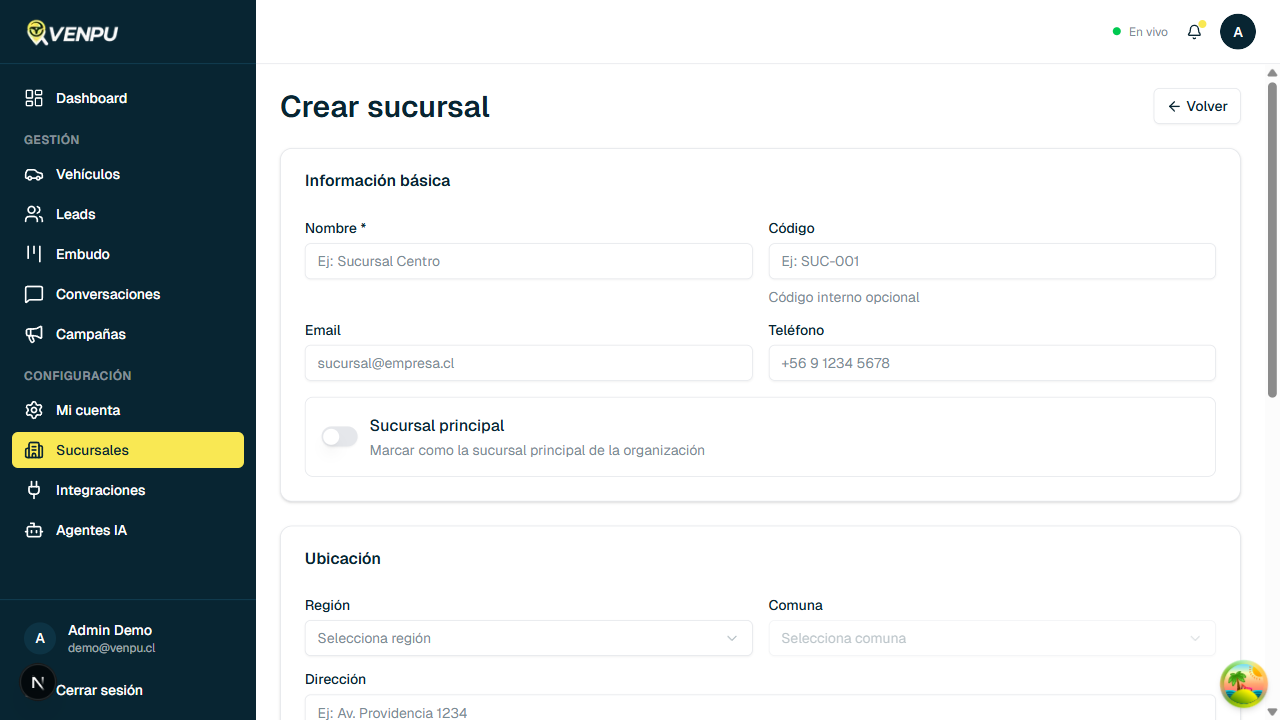
Task: Click the Campañas megaphone icon
Action: [34, 334]
